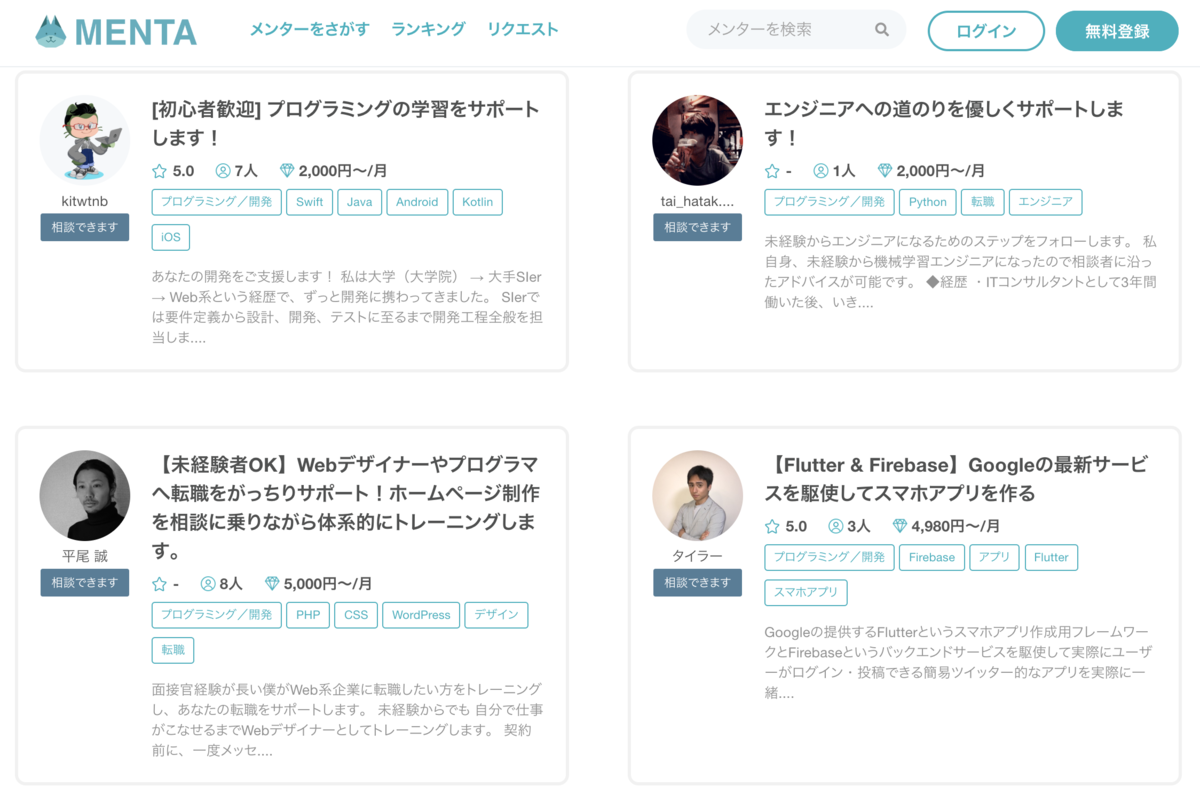Click the people icon showing 8人 on 平尾 誠's card
The width and height of the screenshot is (1200, 795).
click(x=207, y=583)
